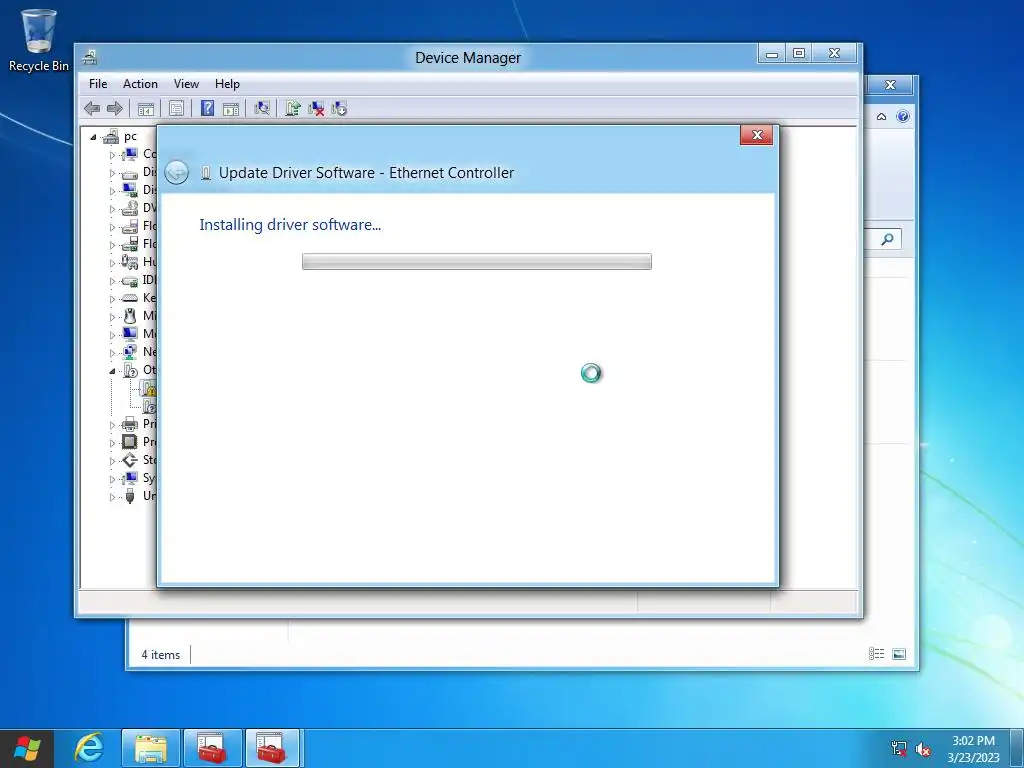Expand the Computer category arrow

(112, 155)
